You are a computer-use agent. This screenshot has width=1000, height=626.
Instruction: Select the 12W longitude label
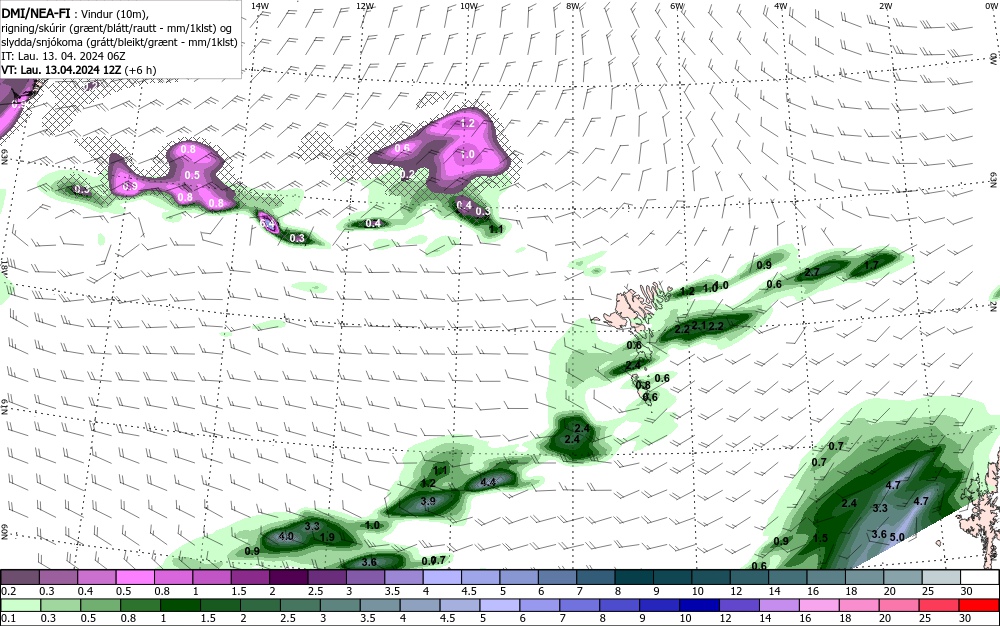[x=365, y=6]
